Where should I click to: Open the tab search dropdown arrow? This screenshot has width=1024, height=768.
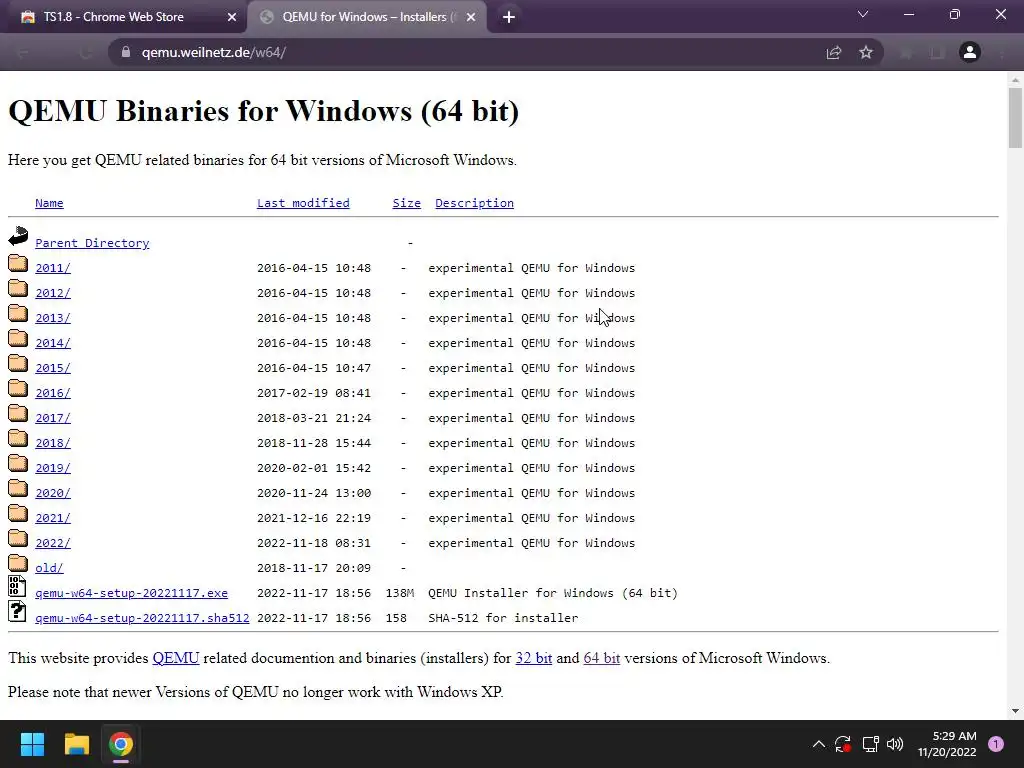[863, 14]
